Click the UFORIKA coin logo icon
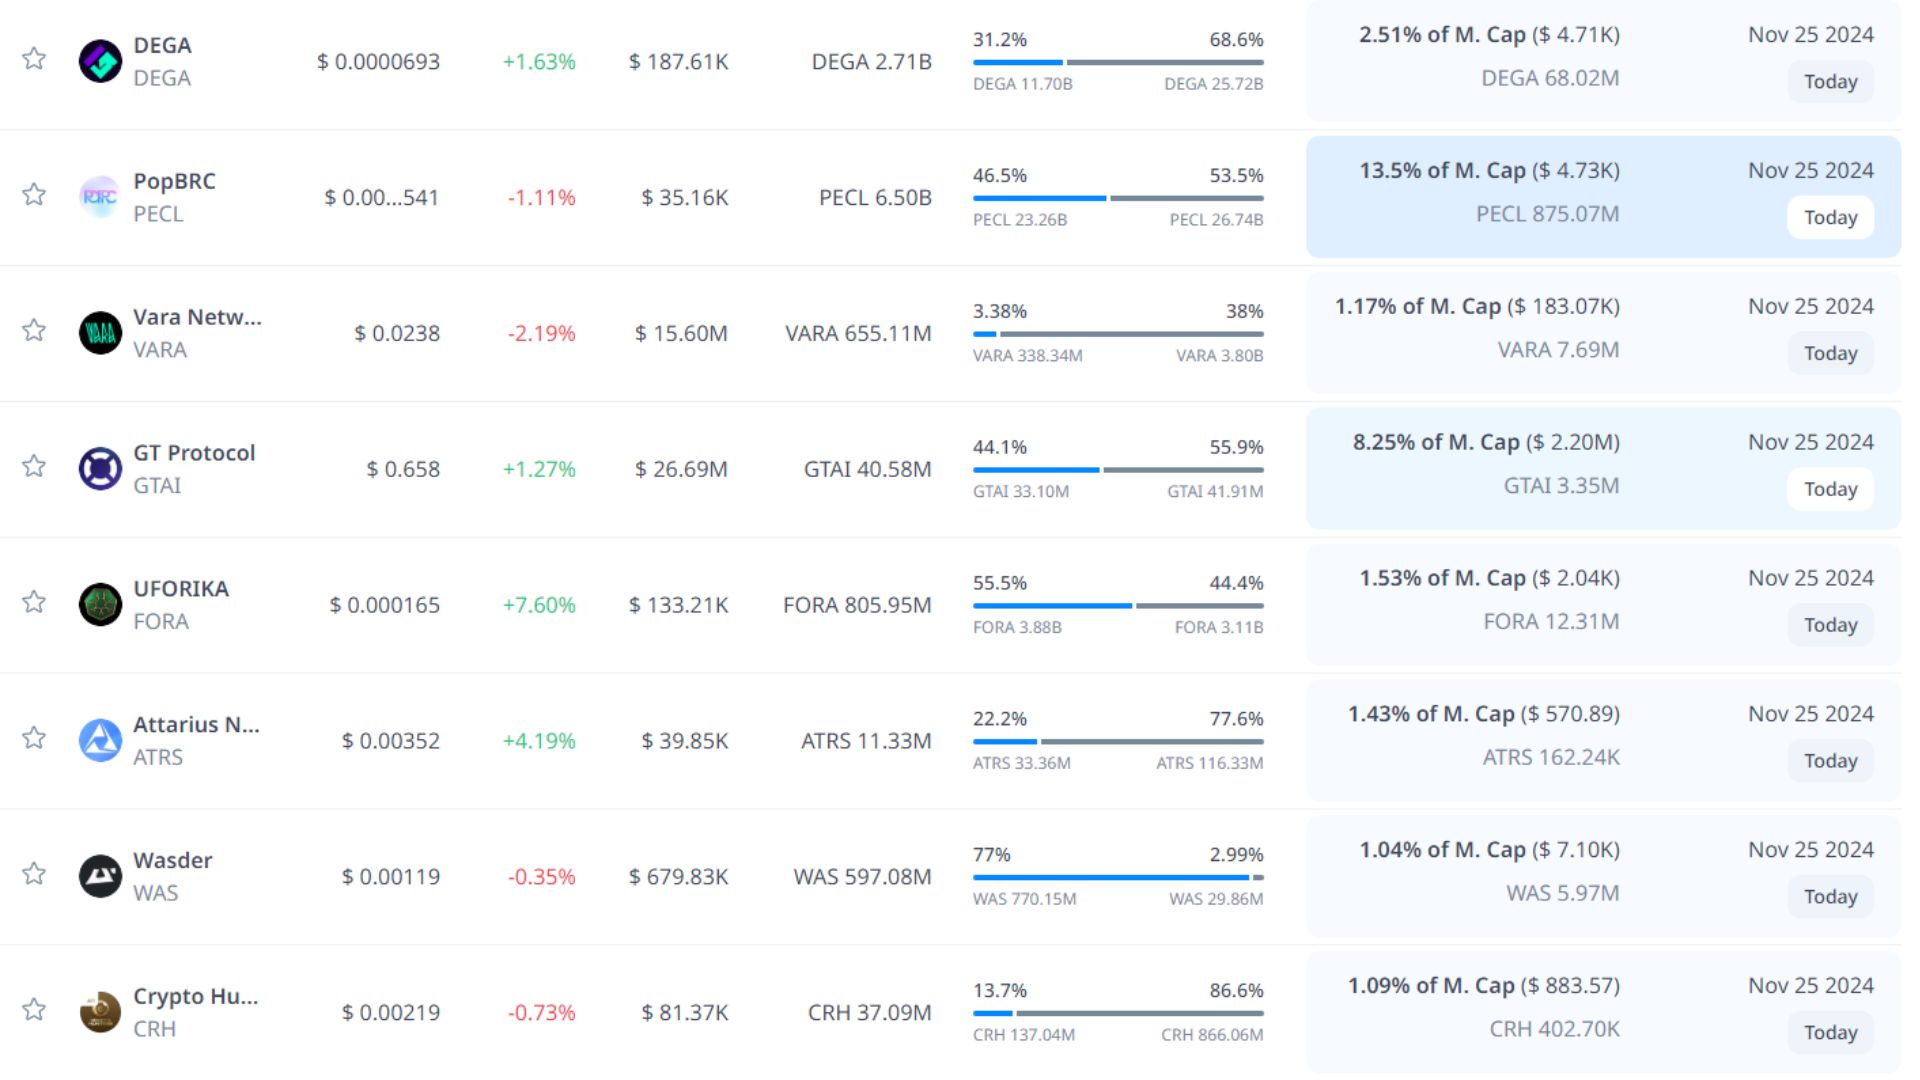Screen dimensions: 1920x1080 click(x=100, y=605)
